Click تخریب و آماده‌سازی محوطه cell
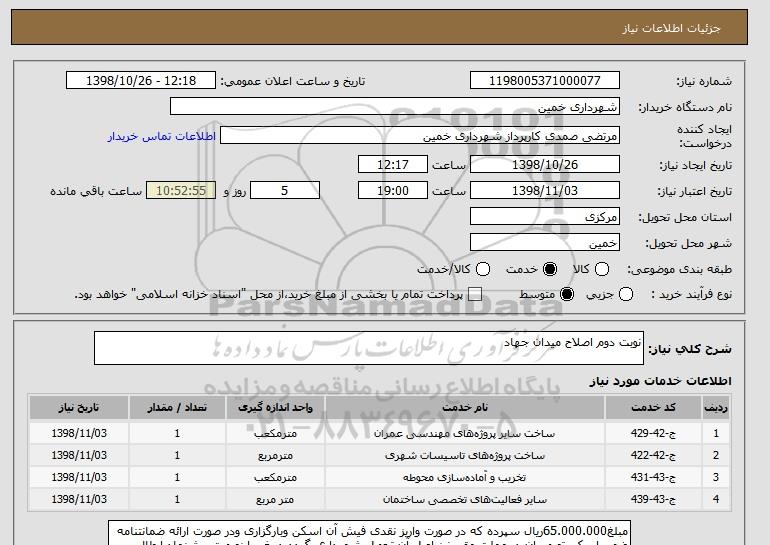 (x=465, y=477)
